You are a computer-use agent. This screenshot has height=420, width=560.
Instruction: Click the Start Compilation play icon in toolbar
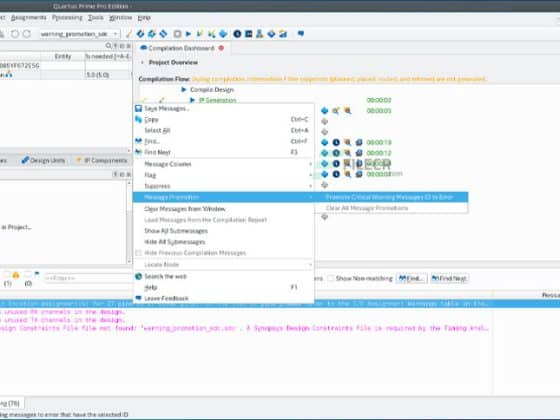(x=188, y=34)
